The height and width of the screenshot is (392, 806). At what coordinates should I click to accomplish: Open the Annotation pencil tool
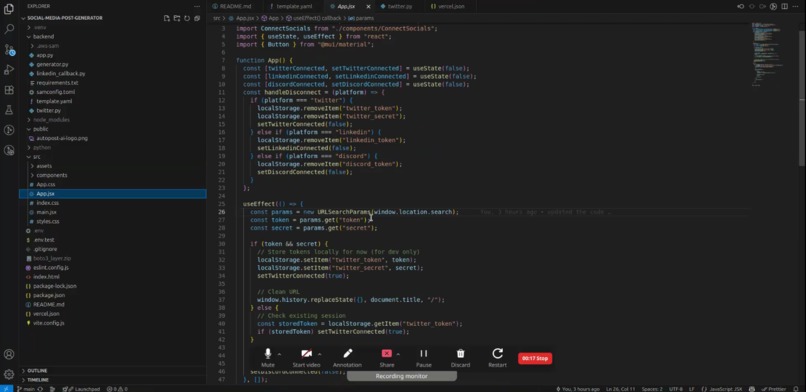click(347, 353)
